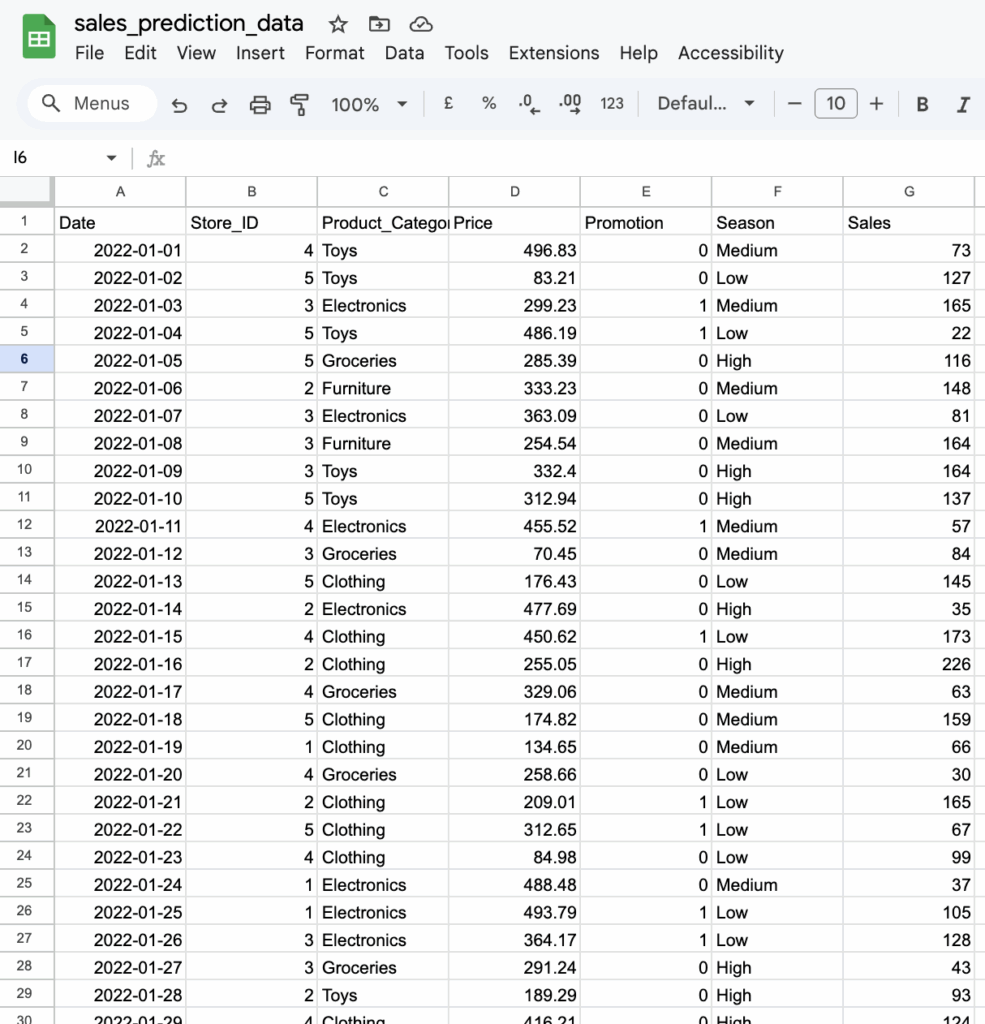Select column D header
The width and height of the screenshot is (985, 1024).
(x=514, y=191)
